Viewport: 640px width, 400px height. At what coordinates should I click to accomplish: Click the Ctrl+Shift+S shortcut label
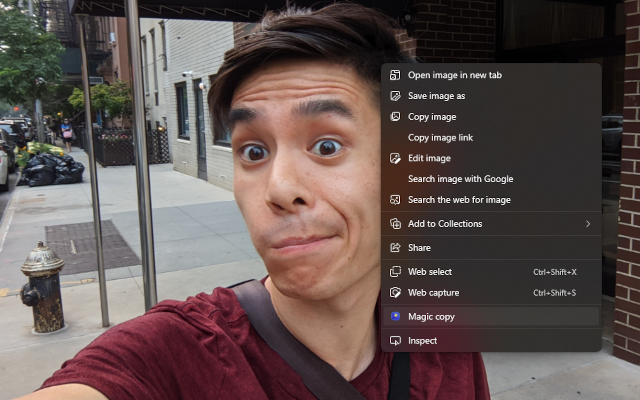(x=554, y=293)
